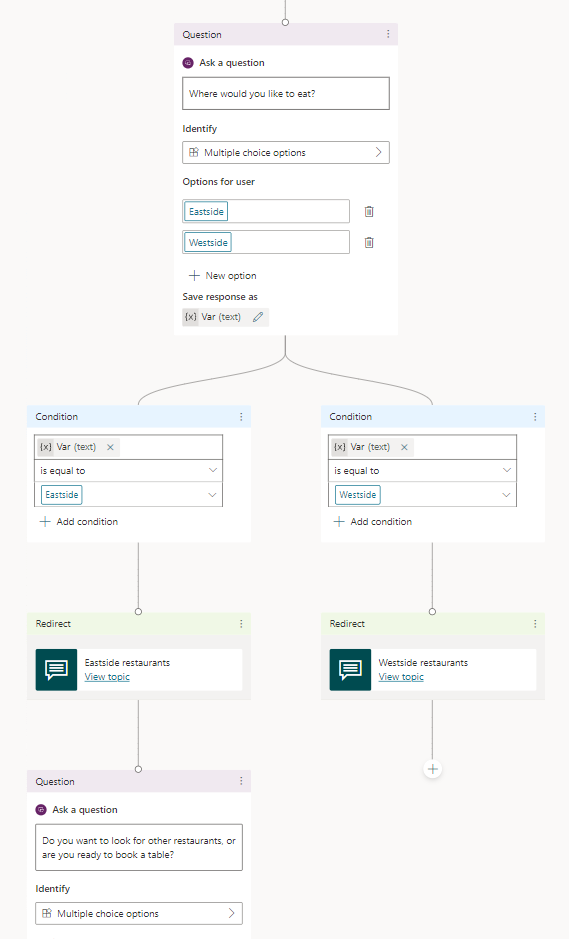This screenshot has width=569, height=939.
Task: Open the lower Question node's three-dot menu
Action: point(241,781)
